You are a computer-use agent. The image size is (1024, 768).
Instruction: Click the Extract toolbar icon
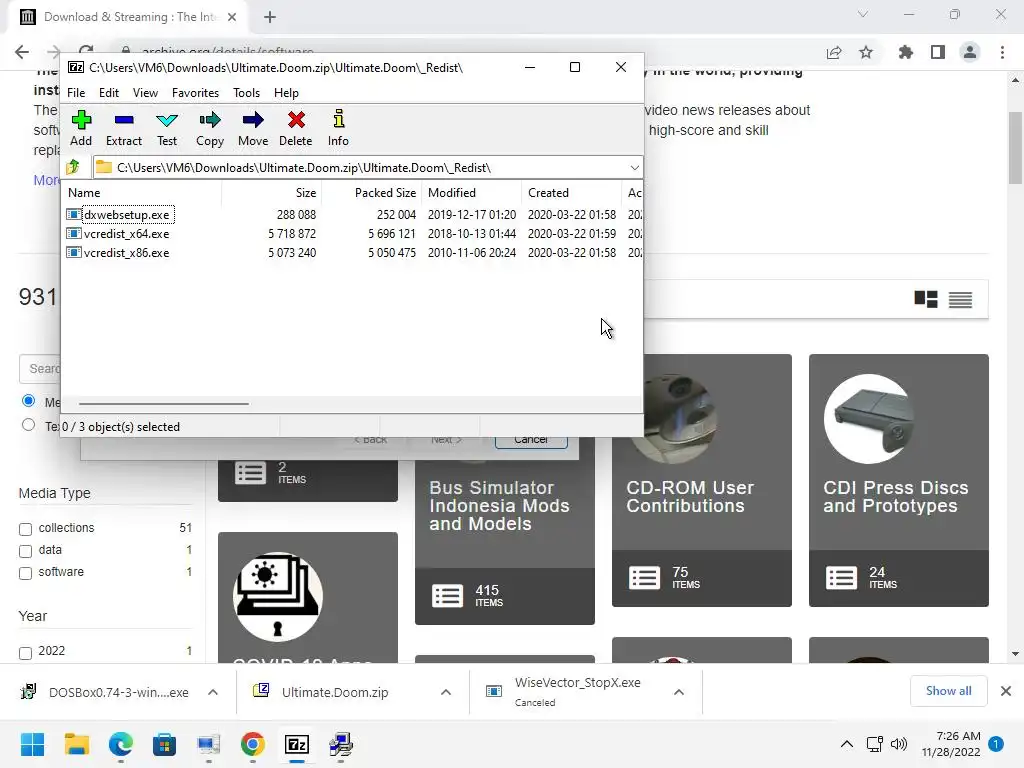click(x=123, y=129)
